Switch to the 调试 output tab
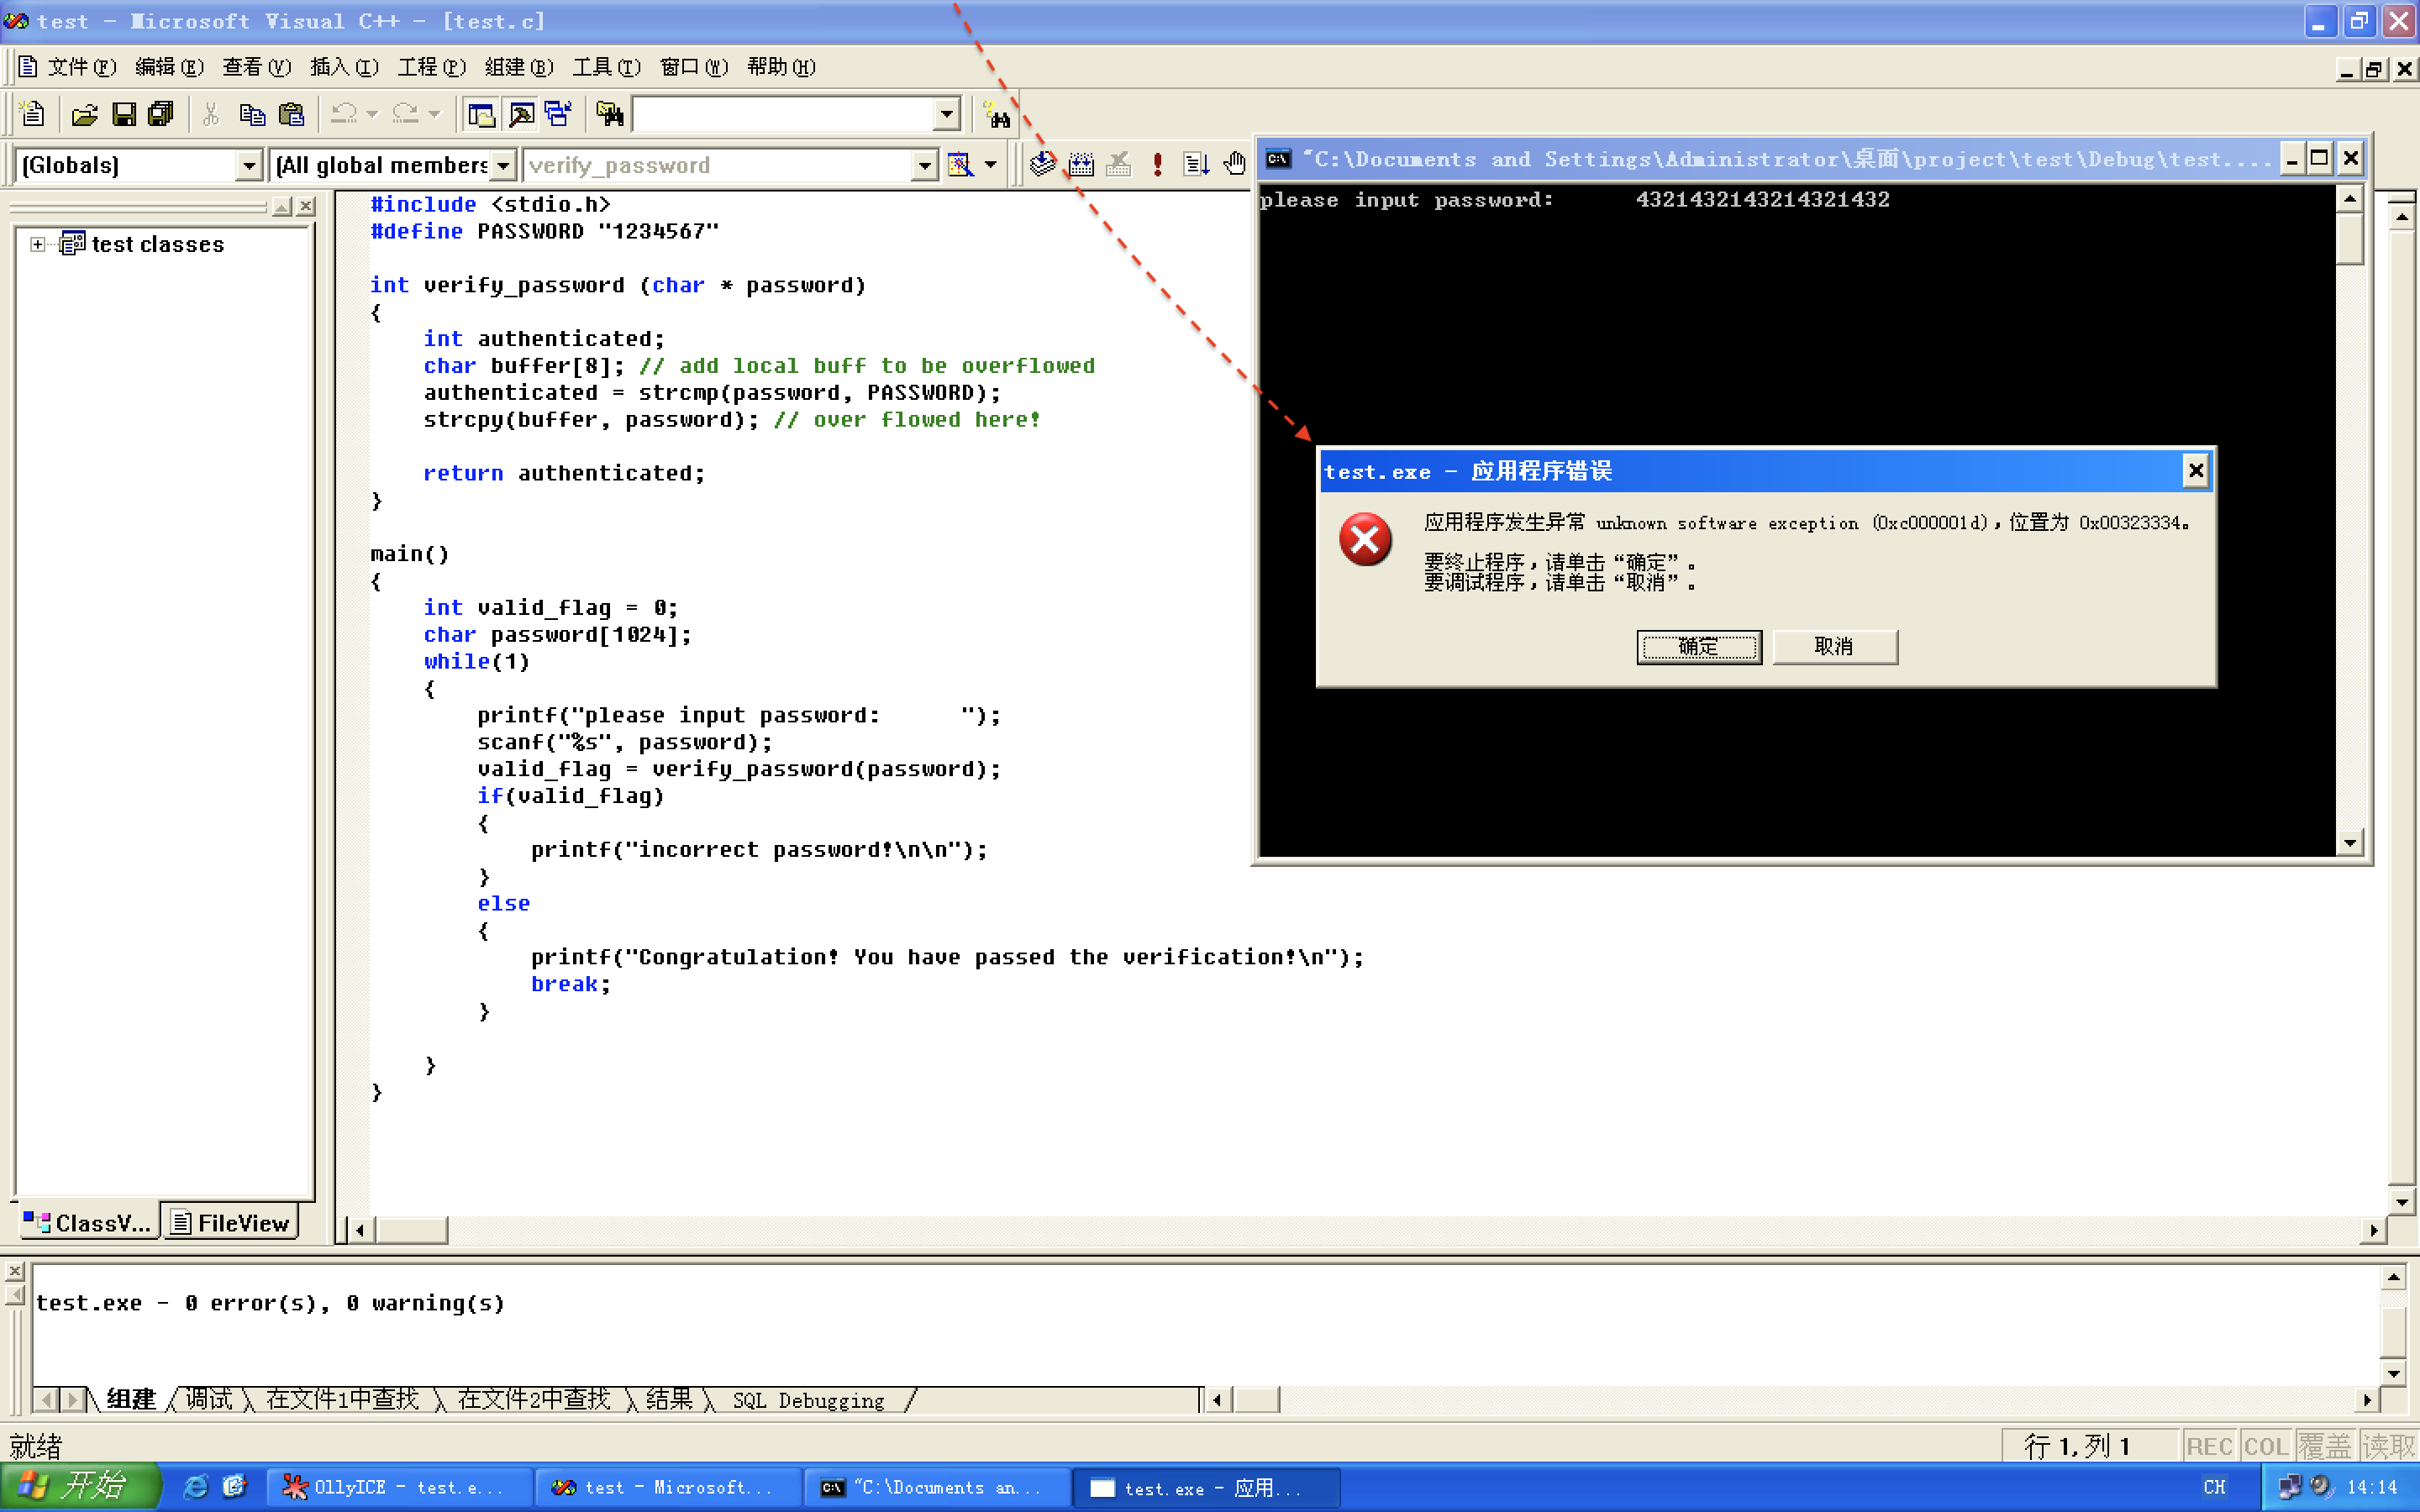Viewport: 2420px width, 1512px height. pos(209,1399)
